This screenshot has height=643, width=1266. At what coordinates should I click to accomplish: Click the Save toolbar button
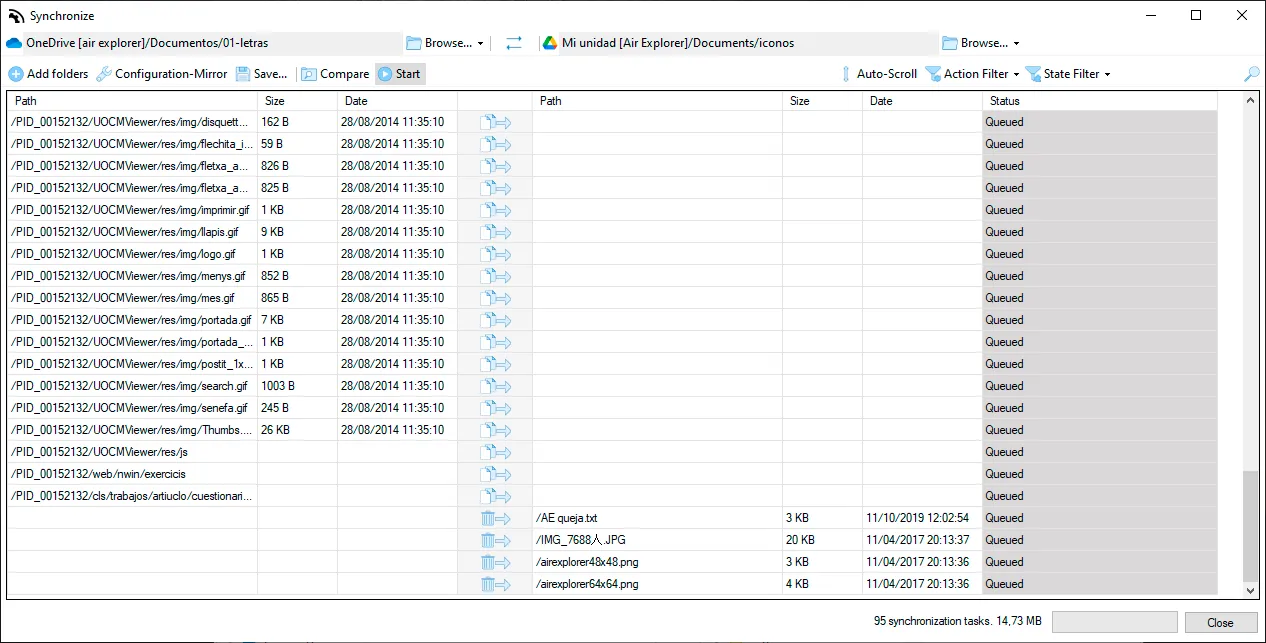coord(261,74)
